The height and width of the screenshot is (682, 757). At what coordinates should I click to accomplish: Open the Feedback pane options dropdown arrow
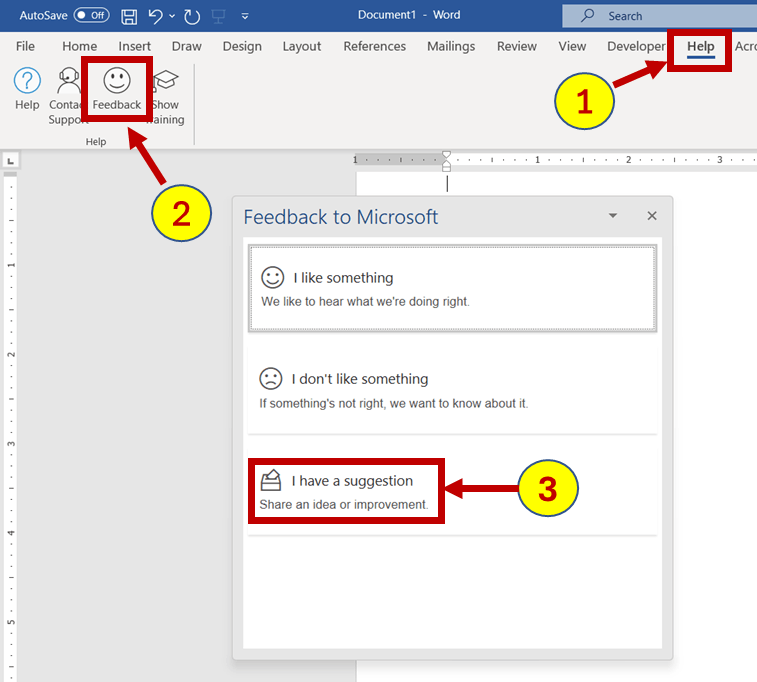pos(613,216)
